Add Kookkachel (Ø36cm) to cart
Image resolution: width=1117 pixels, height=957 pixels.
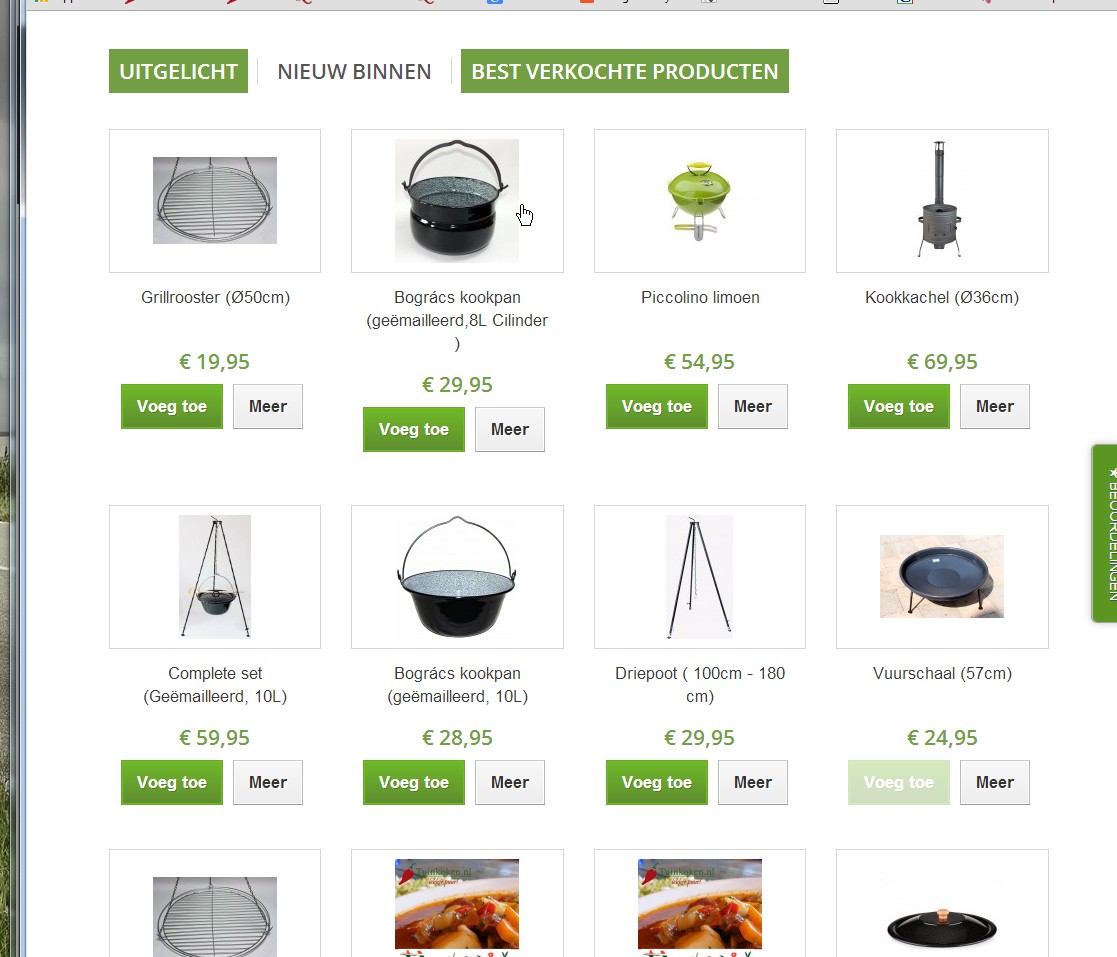pos(899,406)
